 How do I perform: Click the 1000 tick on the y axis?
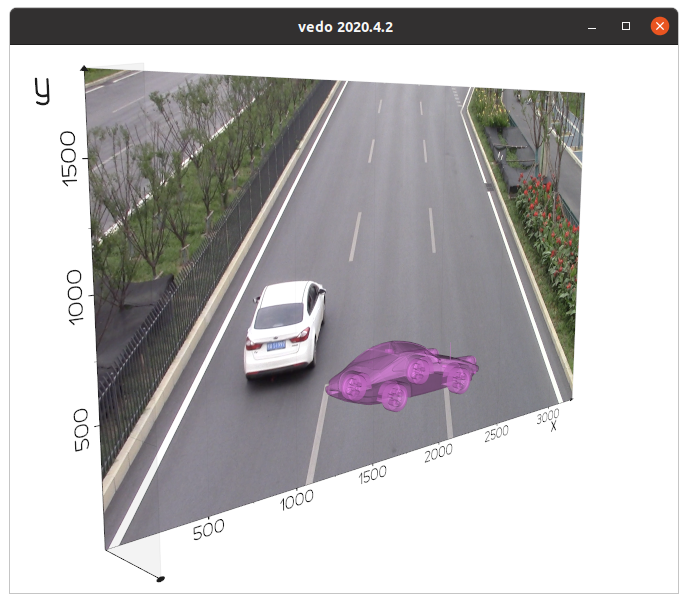tap(75, 297)
